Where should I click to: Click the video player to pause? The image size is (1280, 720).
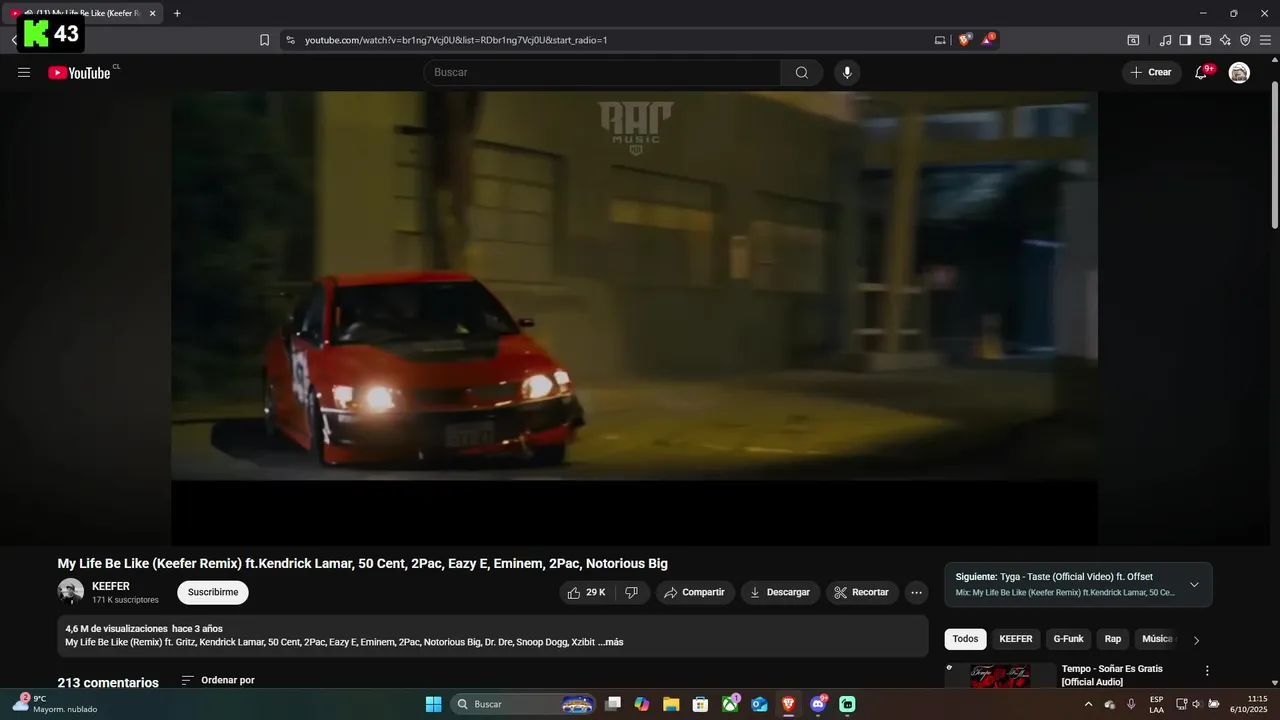(634, 318)
